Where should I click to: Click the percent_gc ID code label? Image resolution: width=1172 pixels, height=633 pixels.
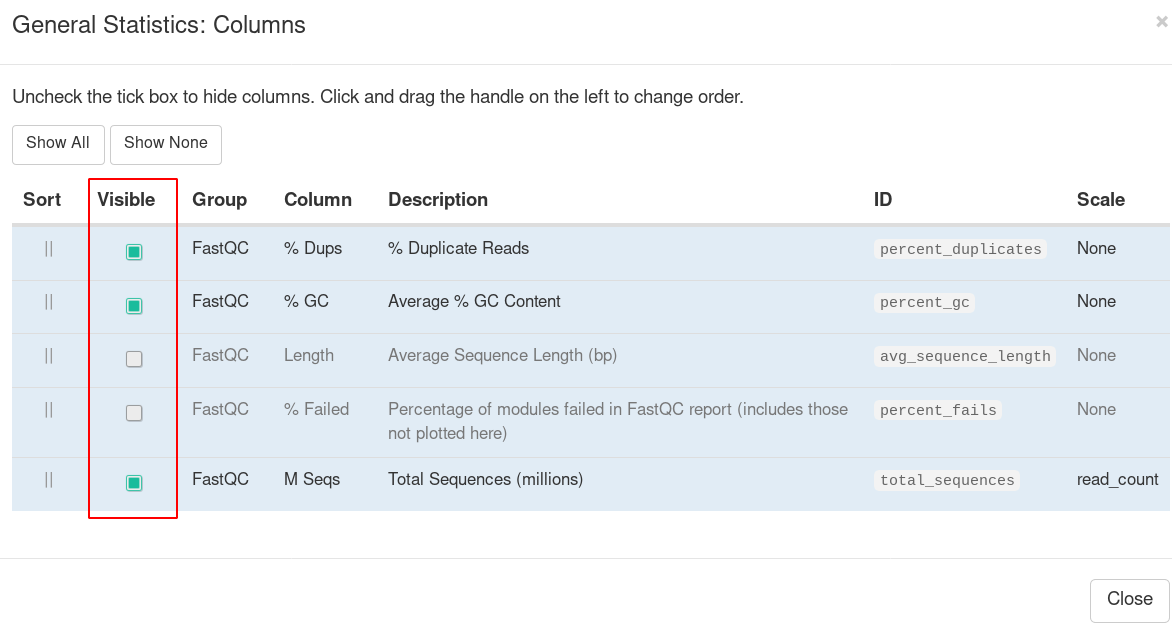[924, 303]
